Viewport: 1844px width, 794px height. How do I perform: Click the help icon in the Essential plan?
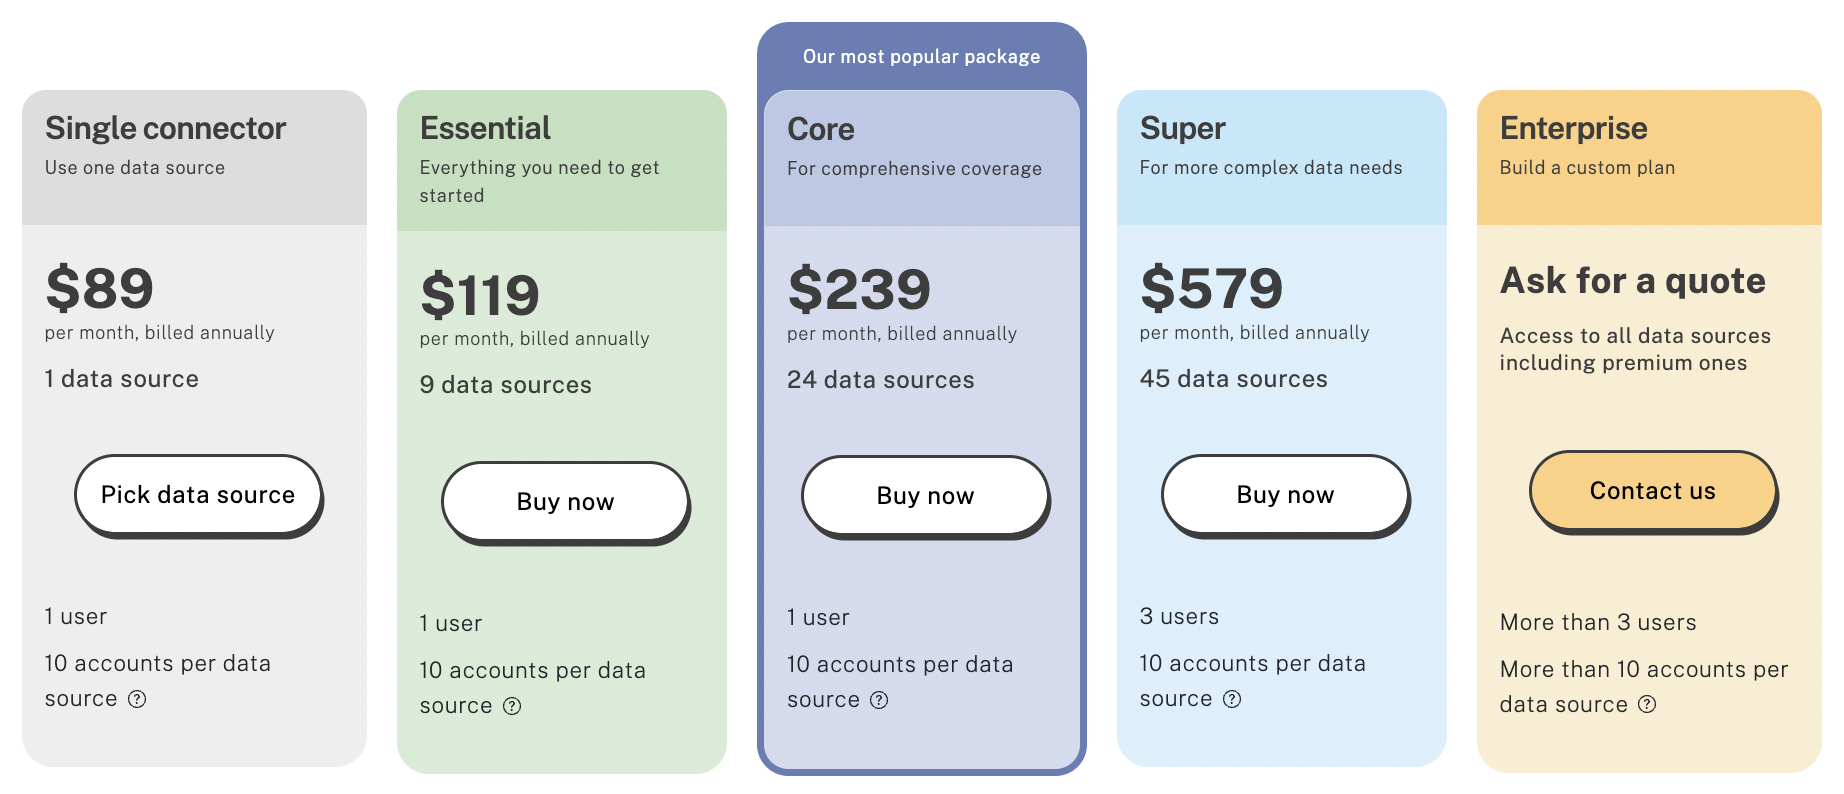513,706
